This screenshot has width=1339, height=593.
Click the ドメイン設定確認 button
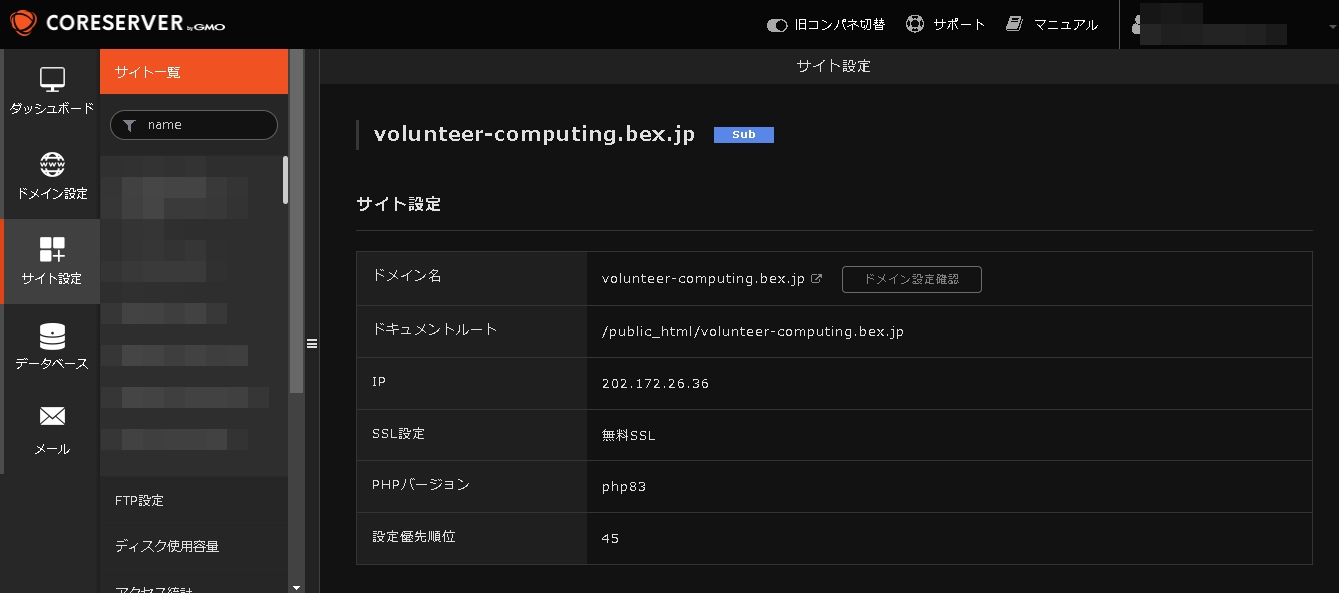[x=911, y=279]
